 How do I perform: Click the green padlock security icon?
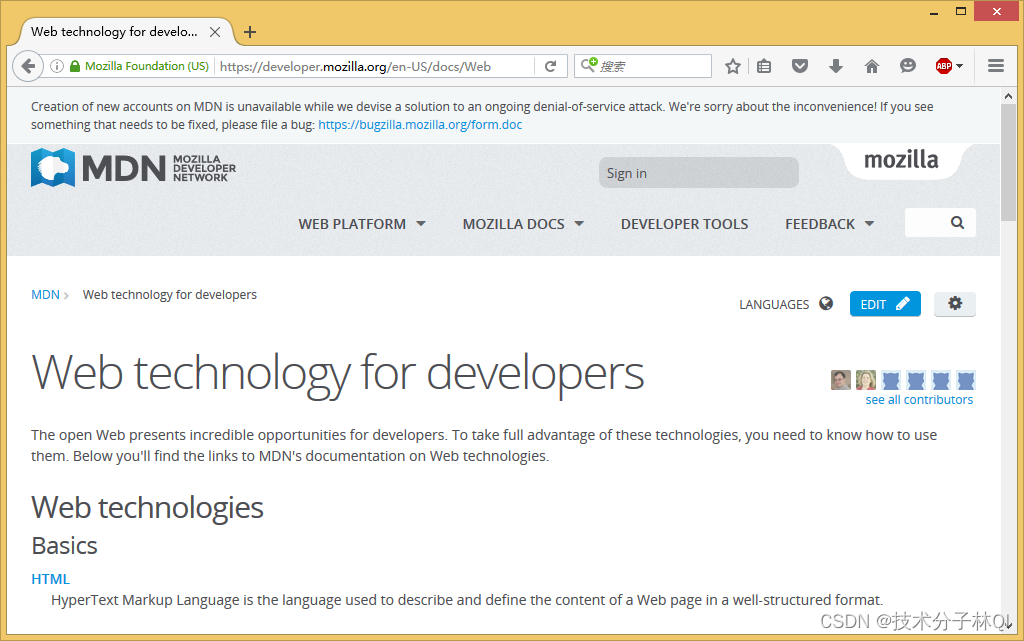(x=74, y=66)
